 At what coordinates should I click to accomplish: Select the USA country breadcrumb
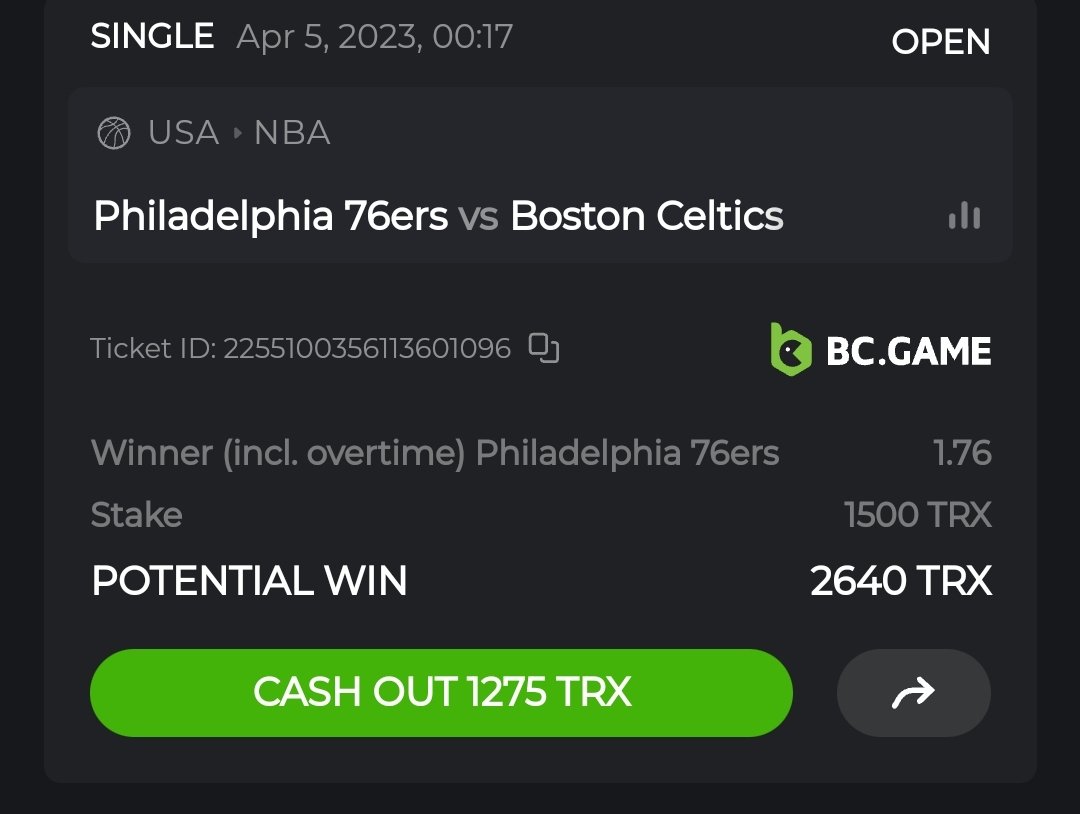(183, 133)
